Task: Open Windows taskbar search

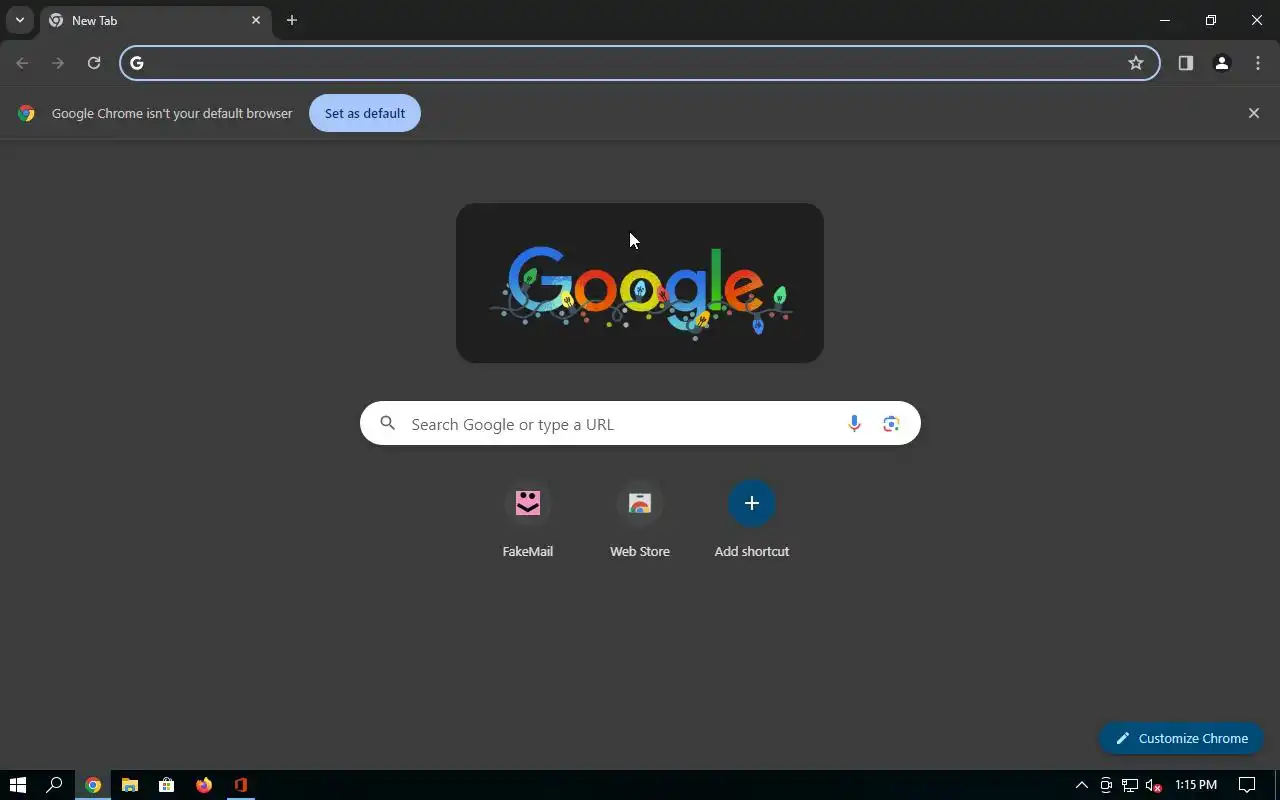Action: (x=55, y=785)
